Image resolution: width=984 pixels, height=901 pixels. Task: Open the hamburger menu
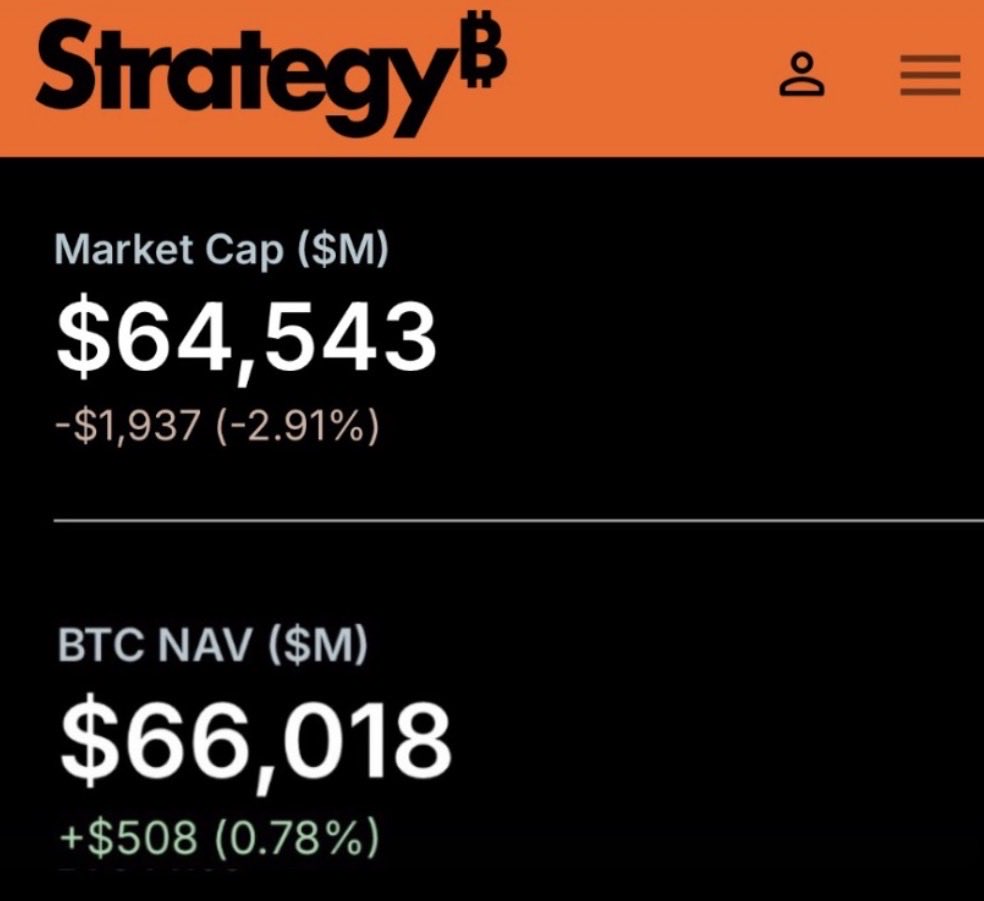pos(930,75)
